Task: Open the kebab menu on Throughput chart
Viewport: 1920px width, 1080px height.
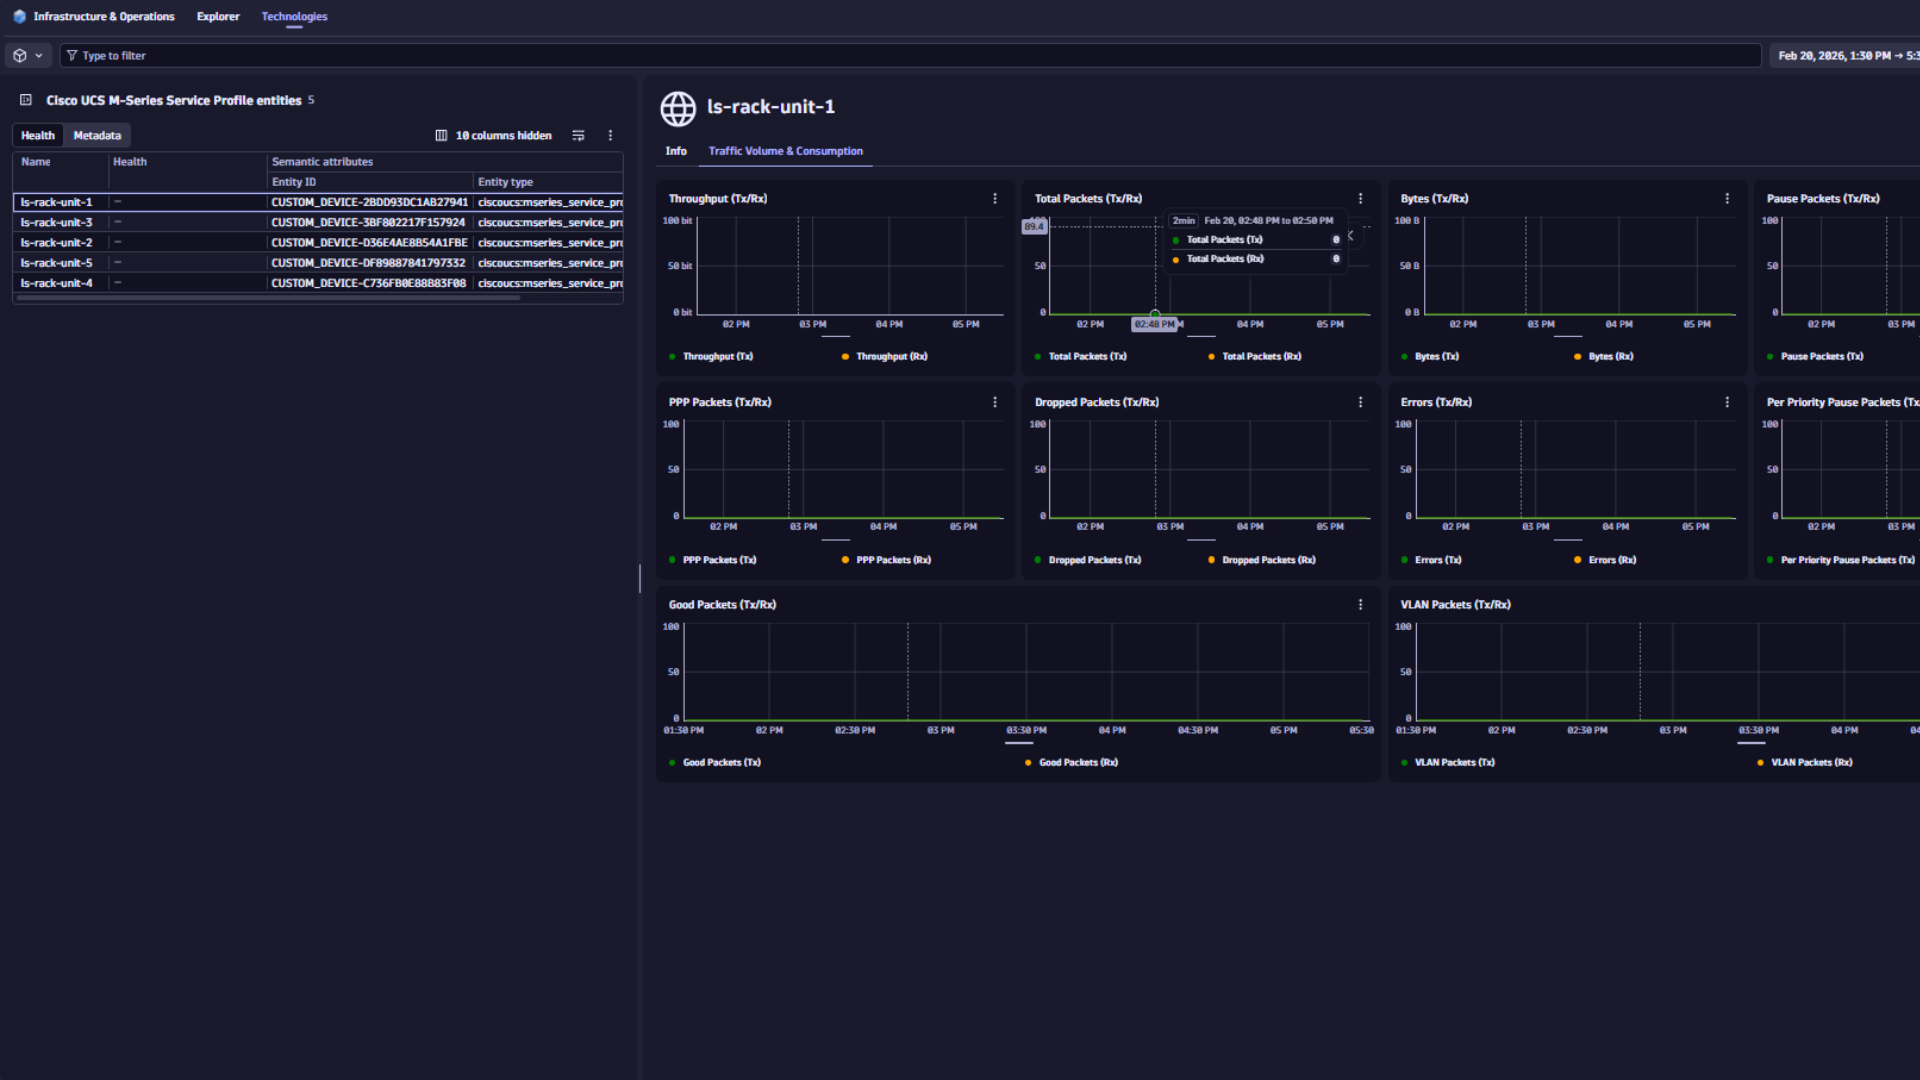Action: pyautogui.click(x=995, y=199)
